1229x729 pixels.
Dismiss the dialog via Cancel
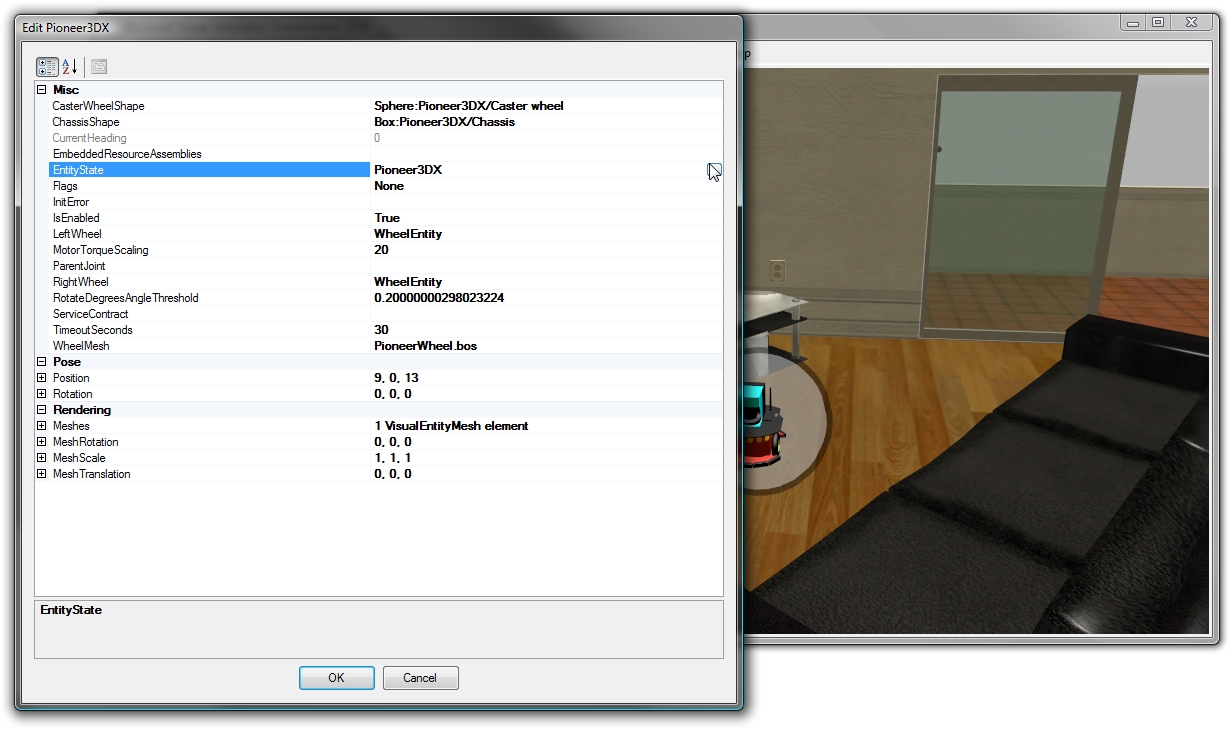420,677
